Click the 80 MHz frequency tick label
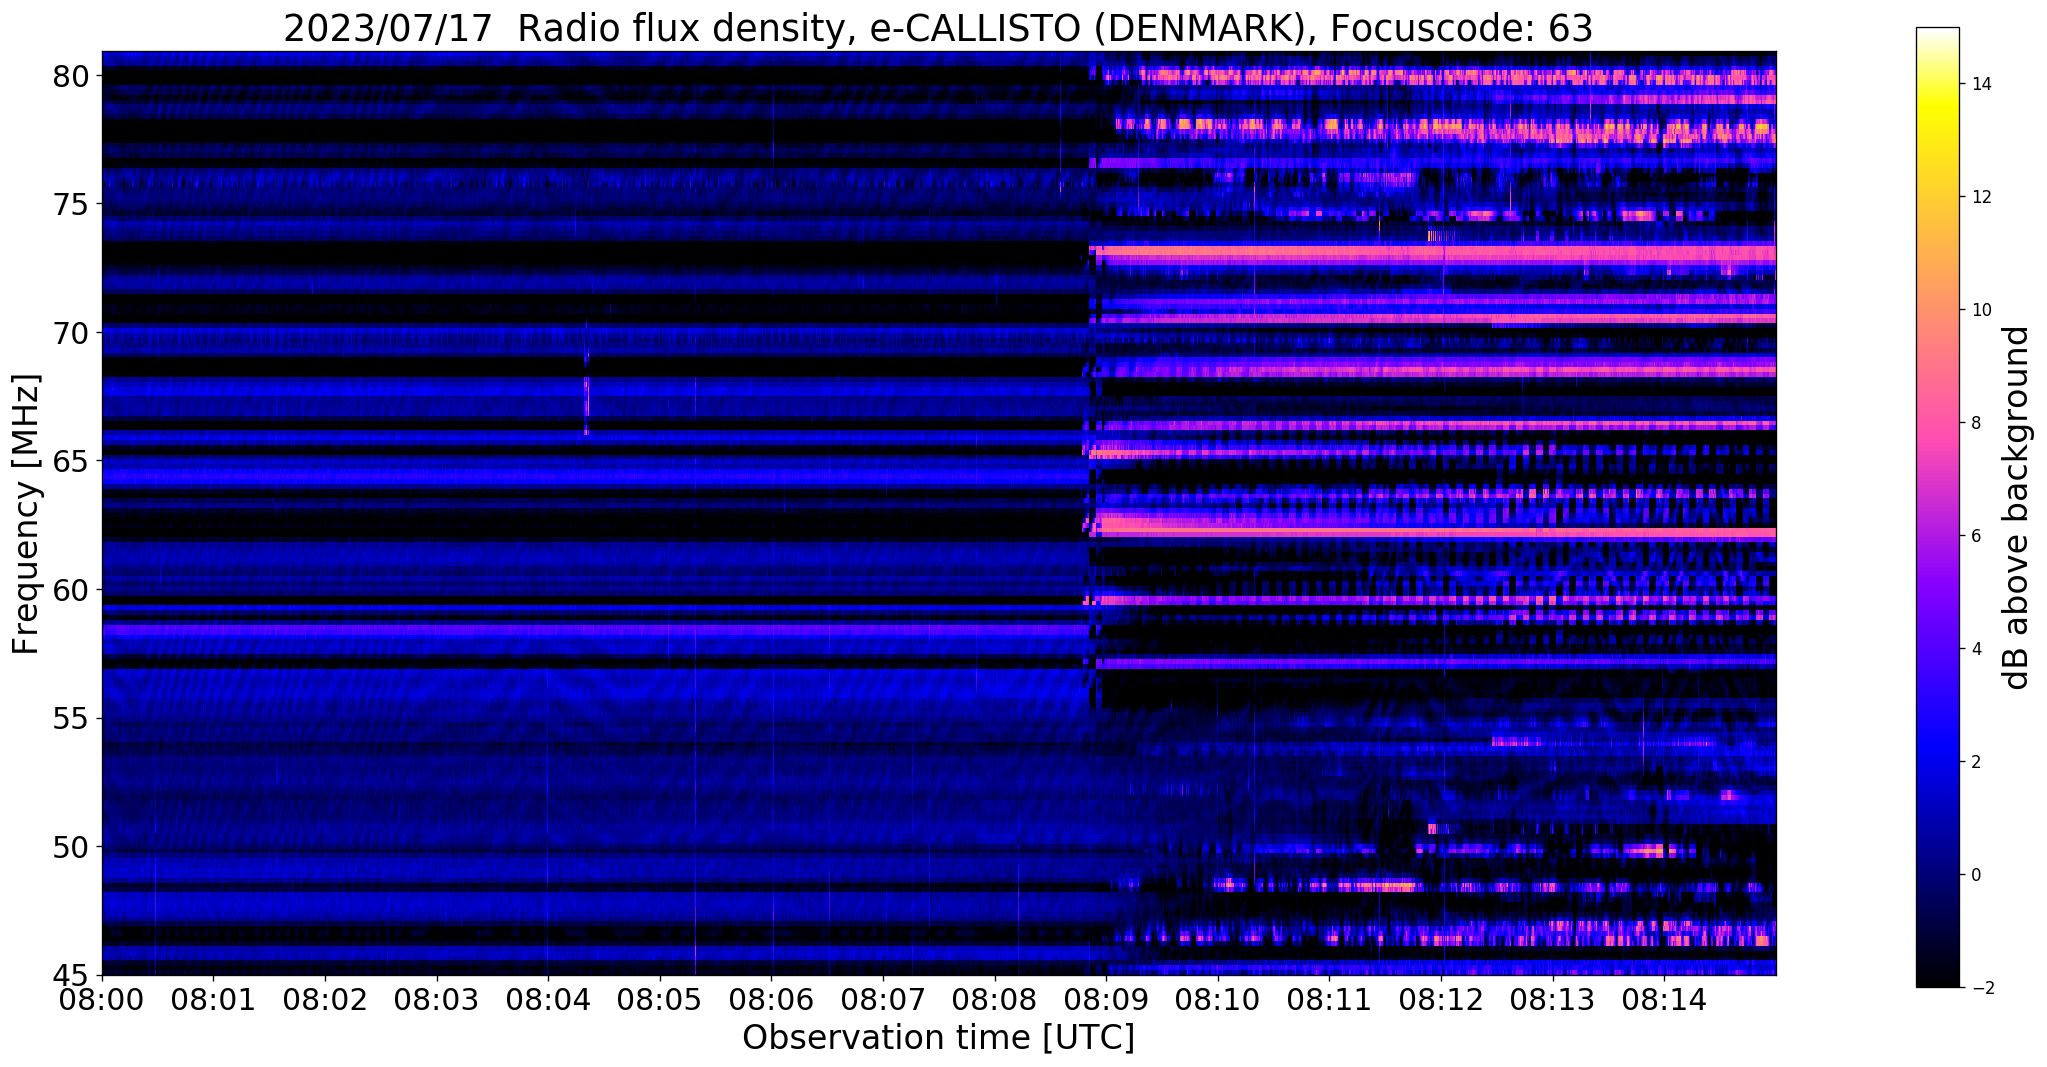The height and width of the screenshot is (1067, 2047). tap(69, 76)
